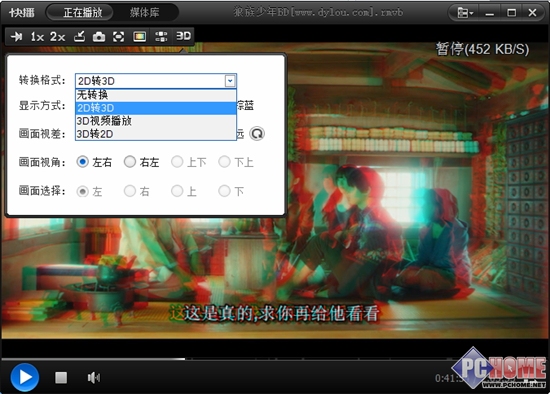This screenshot has width=550, height=394.
Task: Switch to the 媒体库 tab
Action: (145, 13)
